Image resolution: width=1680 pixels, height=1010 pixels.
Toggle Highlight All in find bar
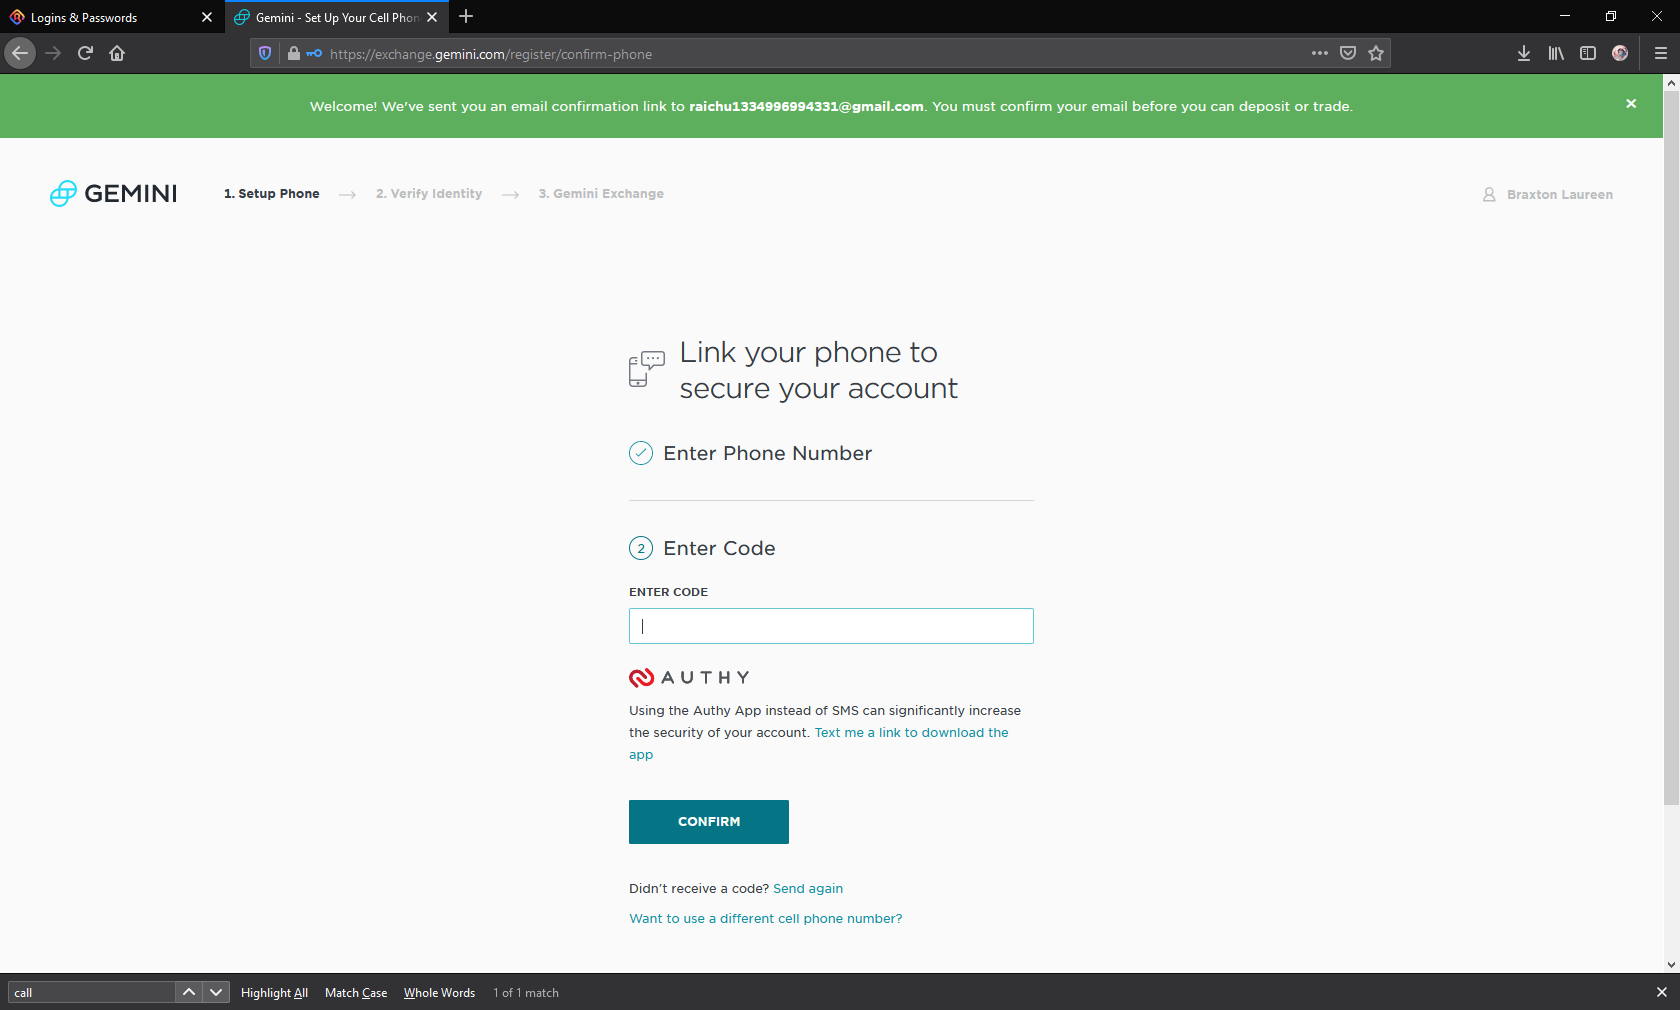(x=274, y=993)
